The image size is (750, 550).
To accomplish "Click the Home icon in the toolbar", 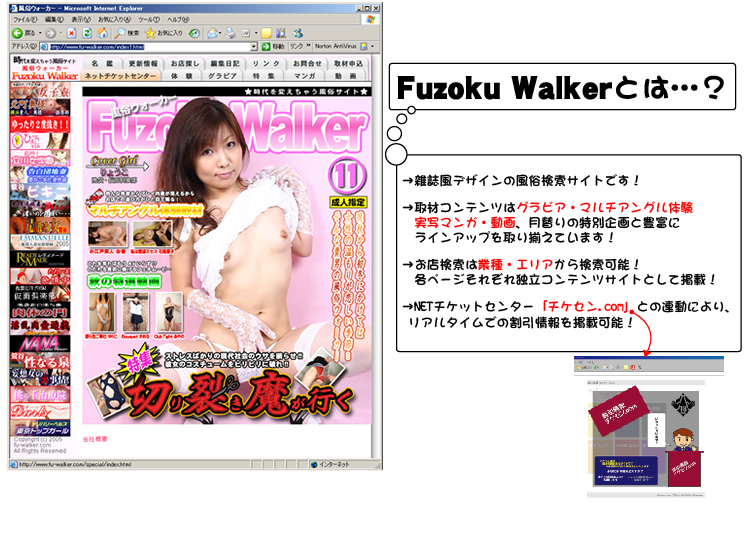I will [102, 33].
